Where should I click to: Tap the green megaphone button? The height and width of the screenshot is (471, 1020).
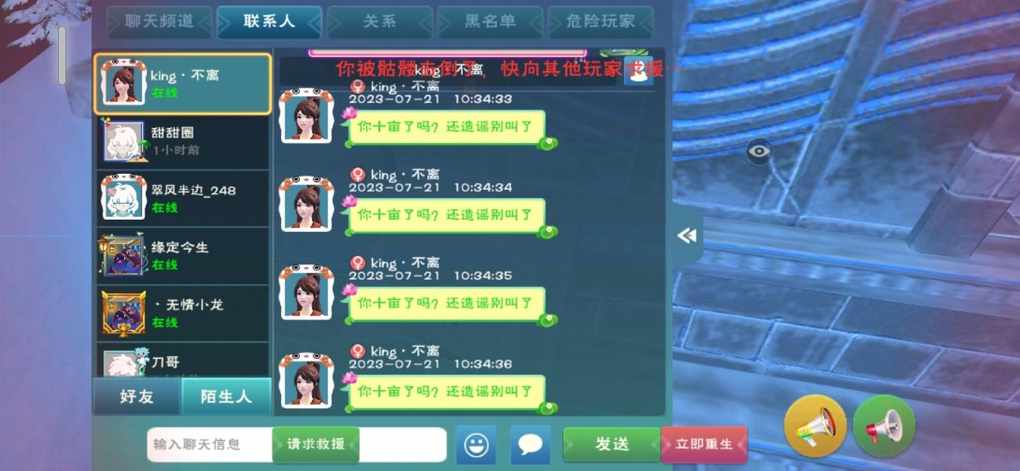[884, 426]
